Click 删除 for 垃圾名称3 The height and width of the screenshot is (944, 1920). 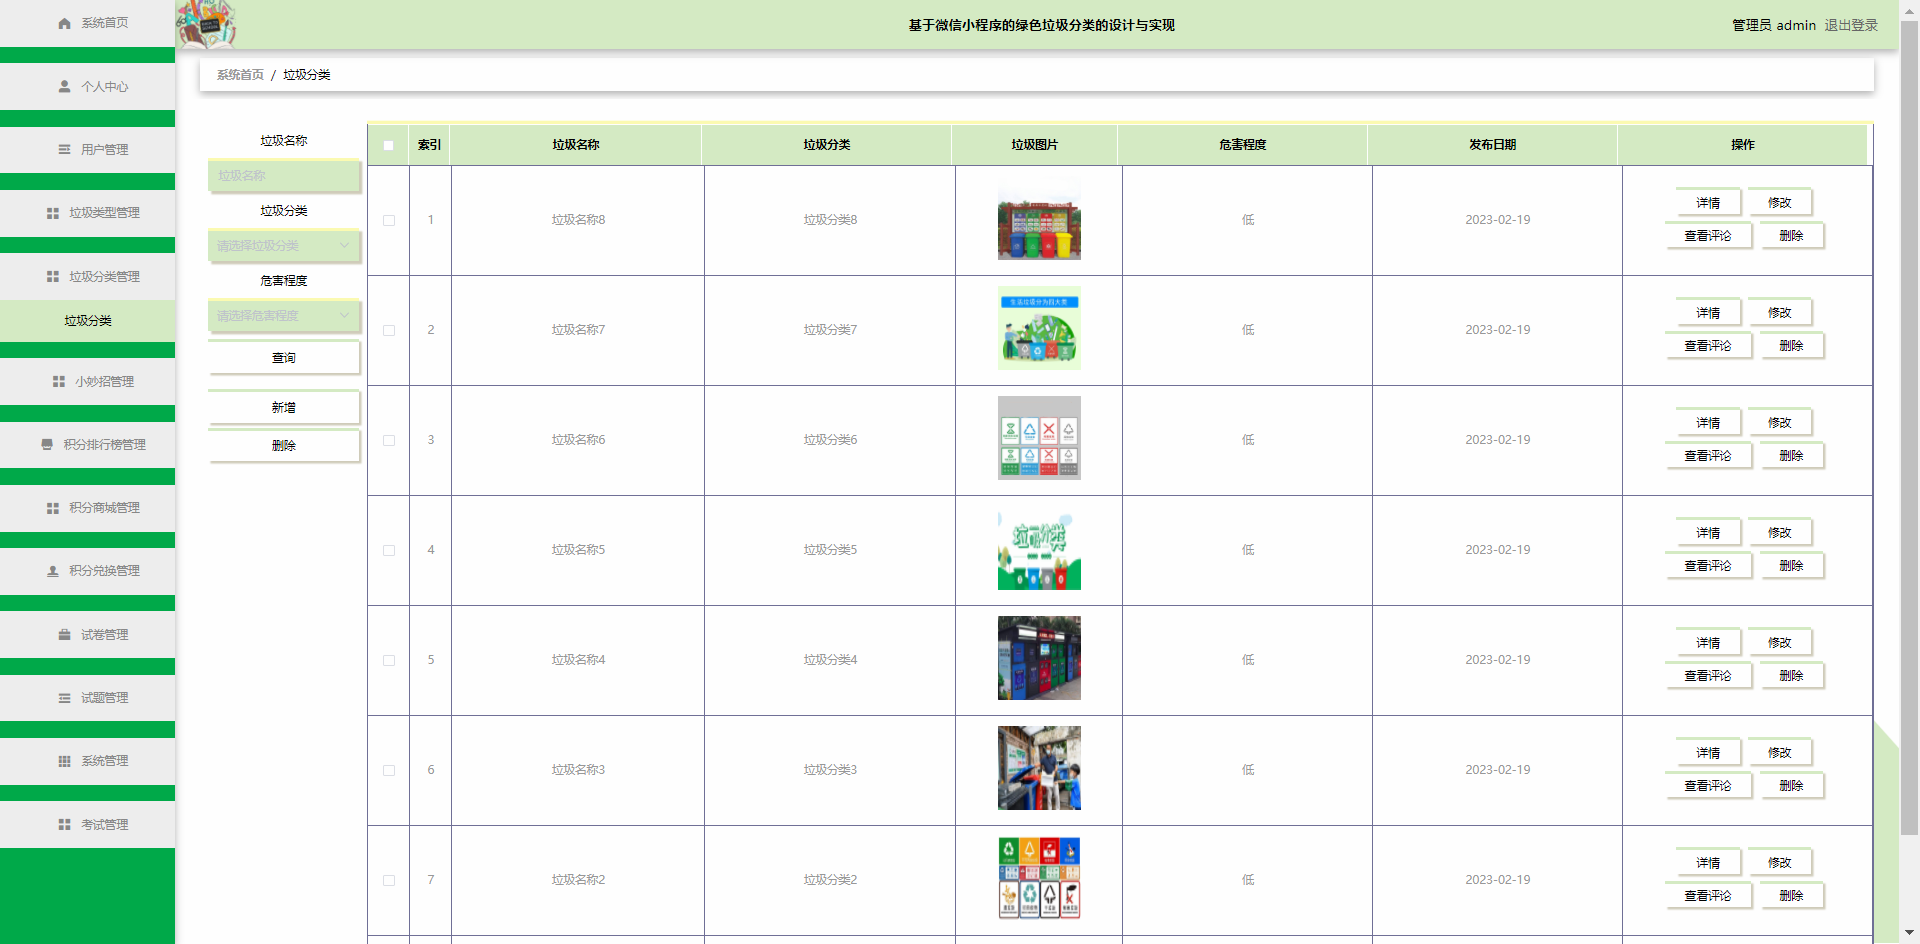pos(1792,786)
